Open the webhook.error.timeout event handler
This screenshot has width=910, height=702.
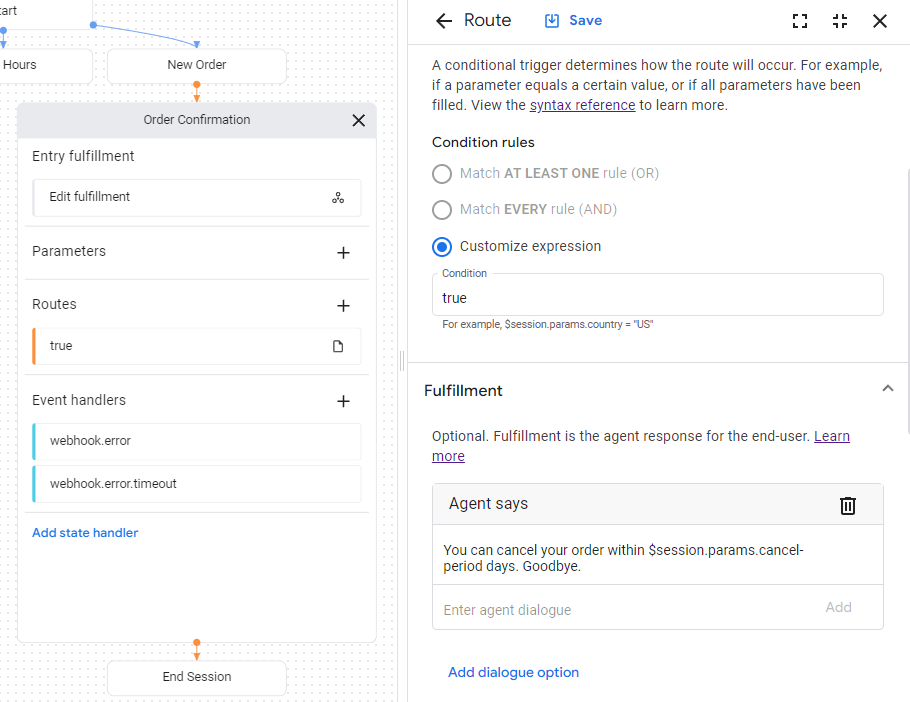pyautogui.click(x=196, y=484)
